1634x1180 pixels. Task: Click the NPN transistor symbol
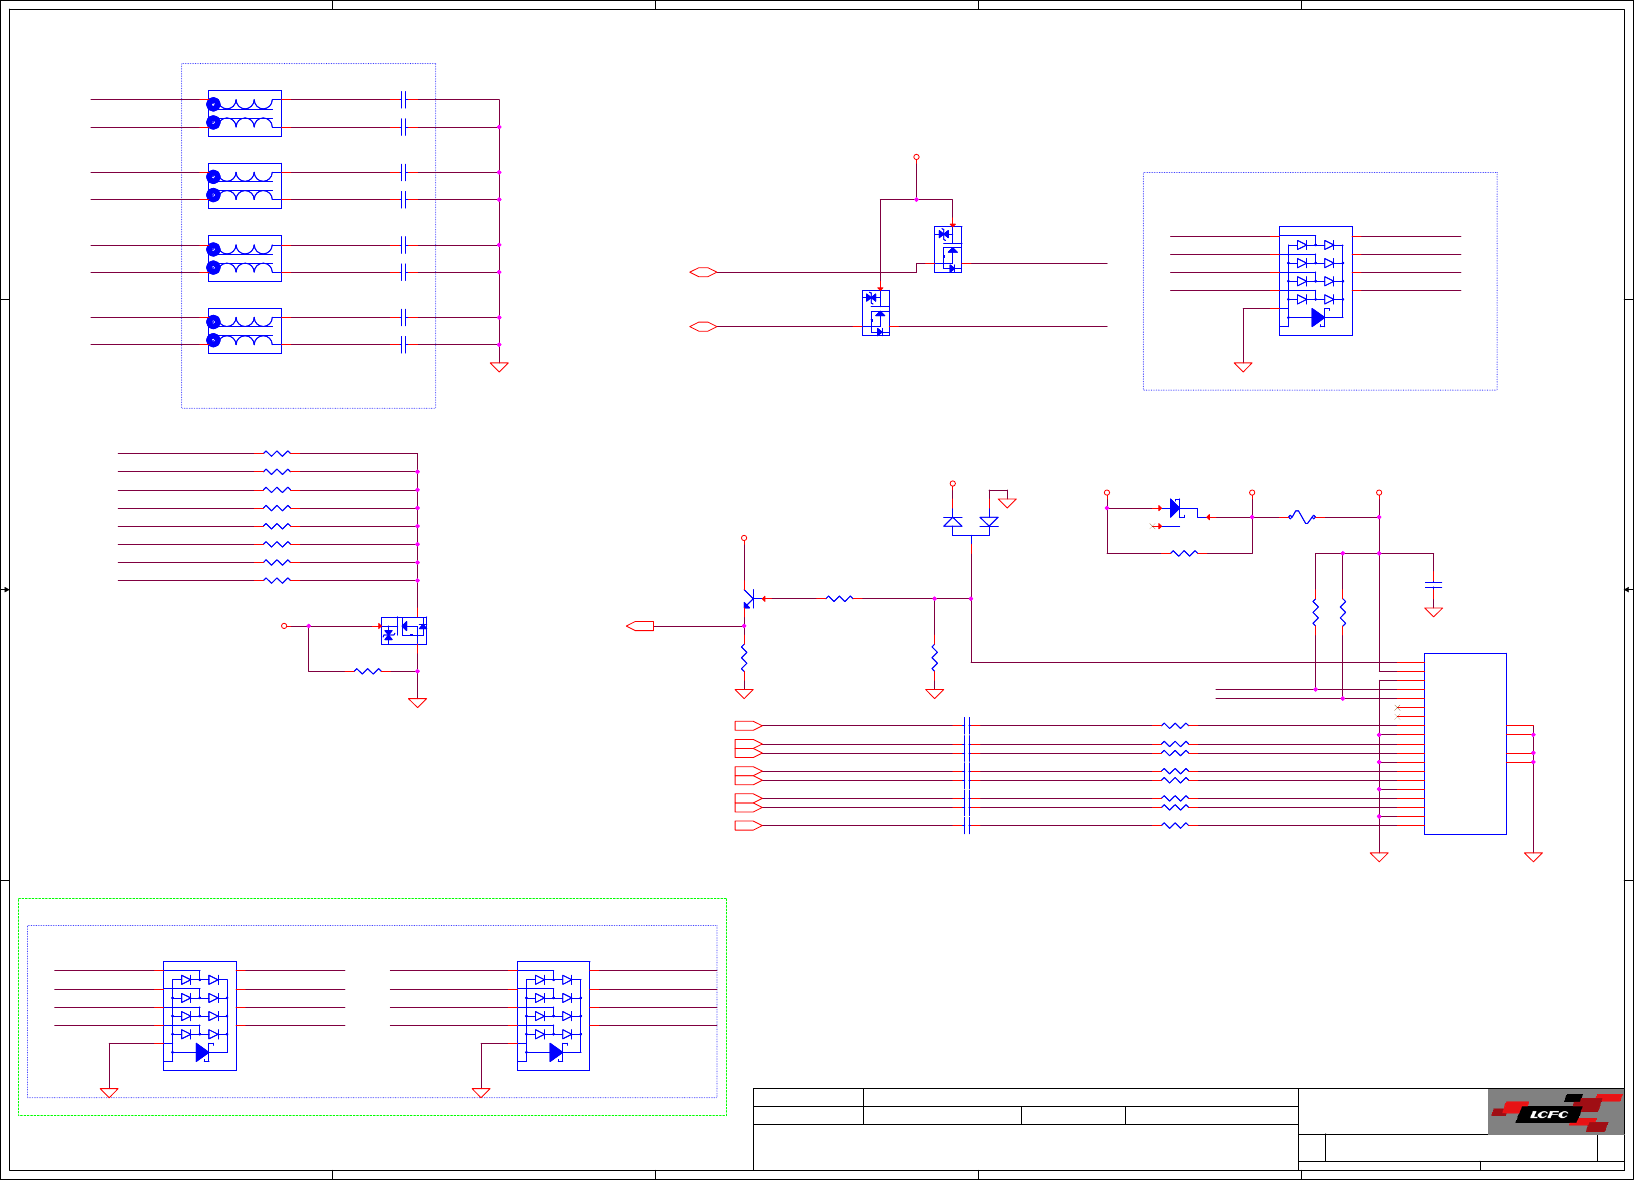pyautogui.click(x=751, y=599)
